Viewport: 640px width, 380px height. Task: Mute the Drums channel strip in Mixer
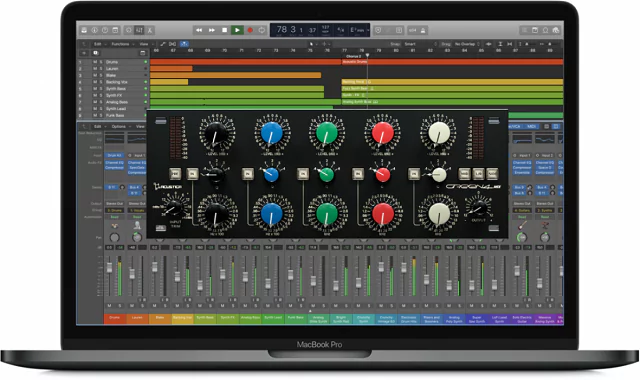pos(109,305)
